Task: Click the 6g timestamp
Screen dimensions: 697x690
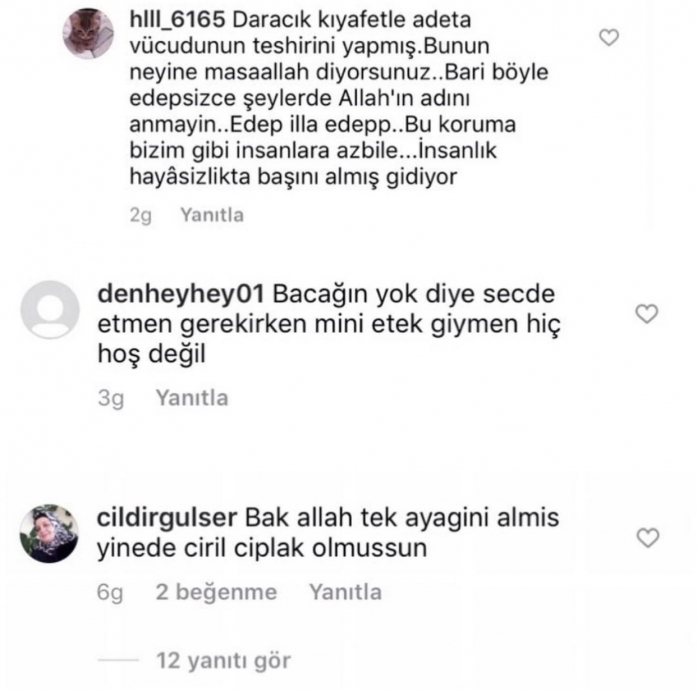Action: click(110, 593)
